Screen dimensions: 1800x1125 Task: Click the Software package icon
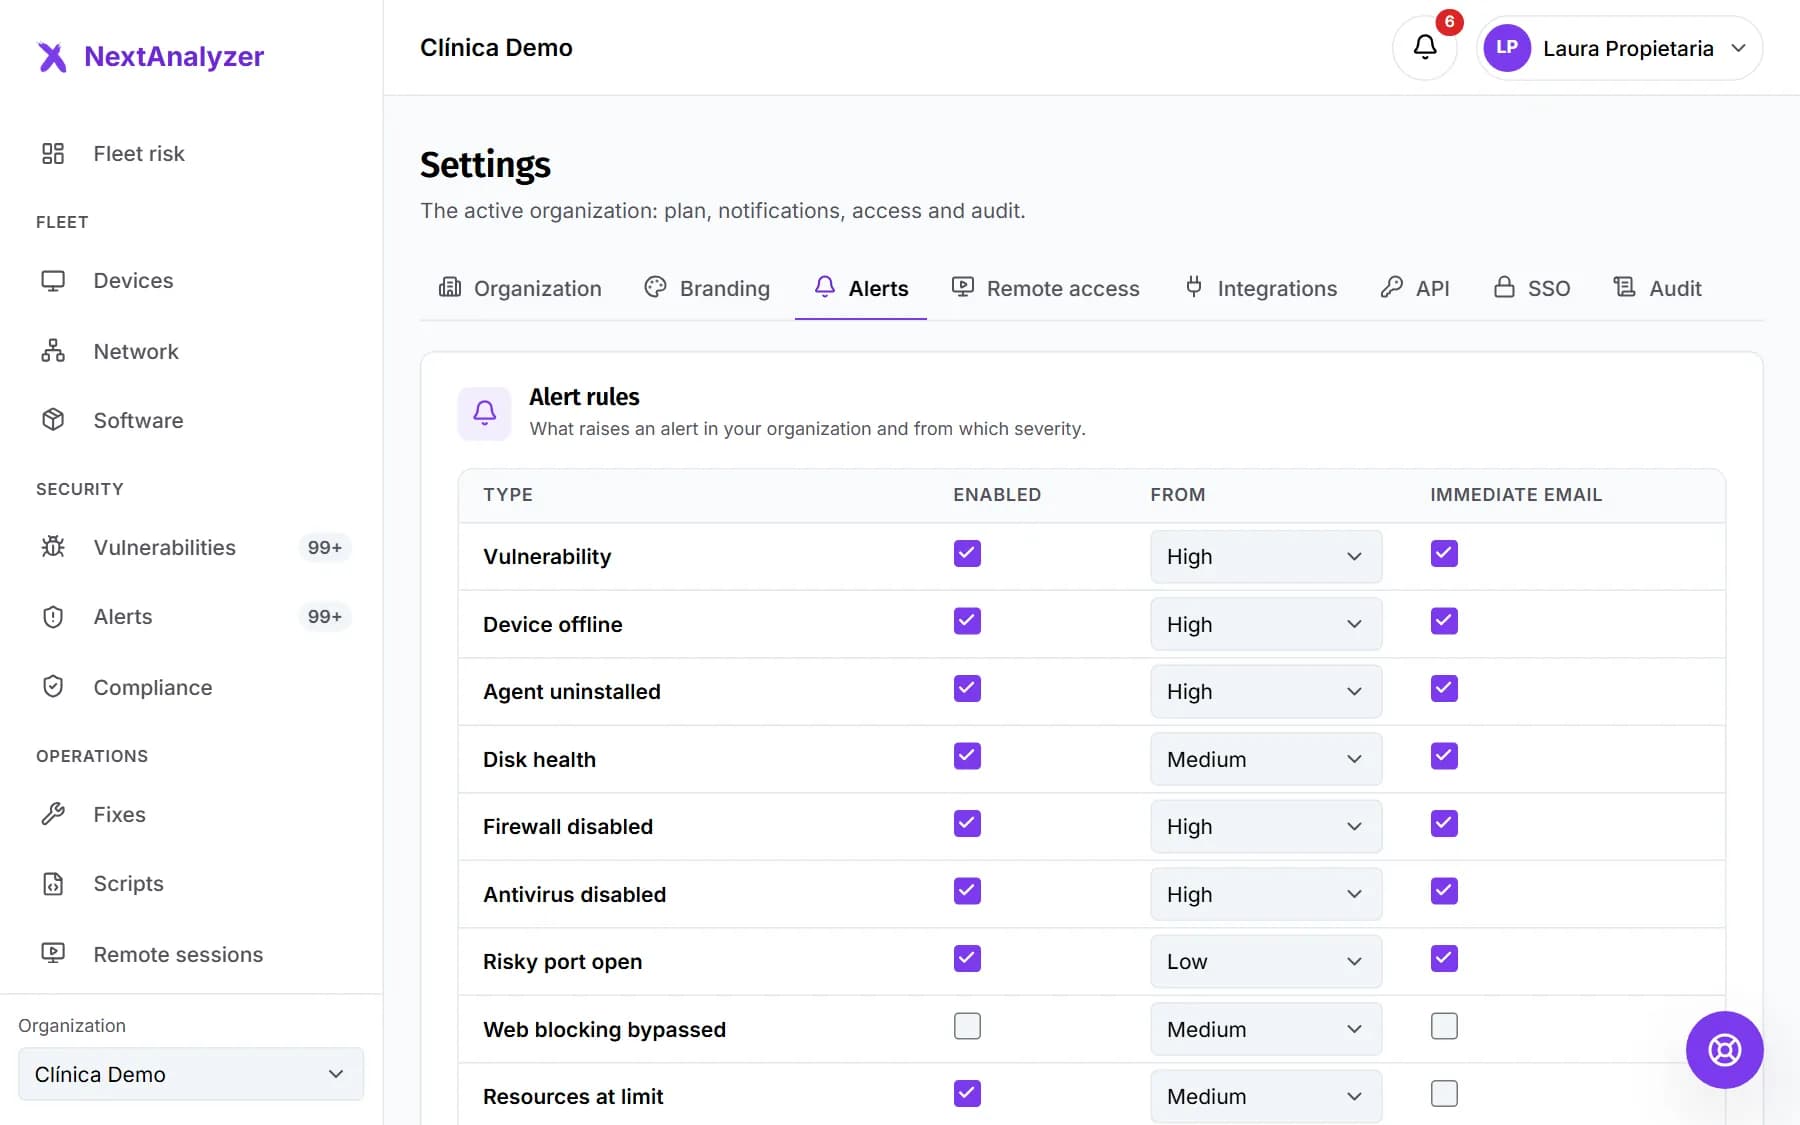(53, 420)
